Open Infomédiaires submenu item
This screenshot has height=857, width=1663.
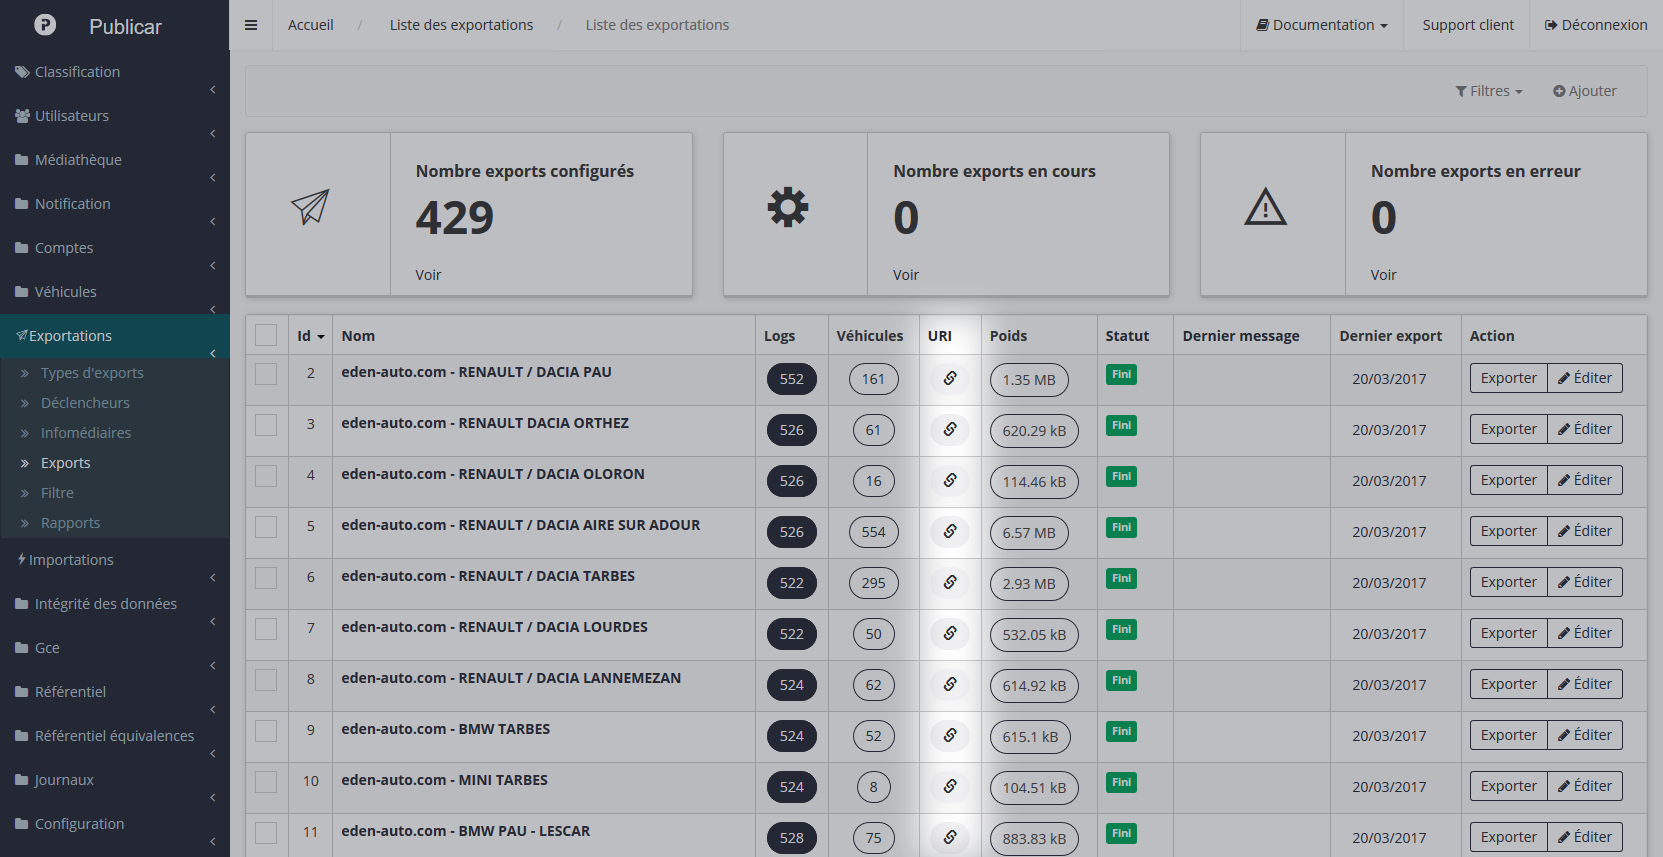pos(86,433)
